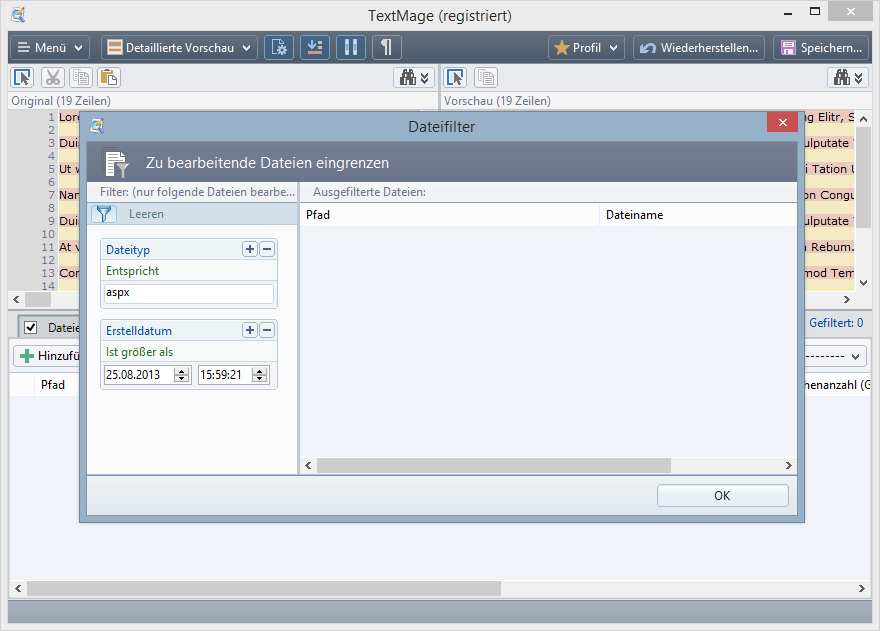Click the OK button
The image size is (880, 631).
pyautogui.click(x=722, y=496)
